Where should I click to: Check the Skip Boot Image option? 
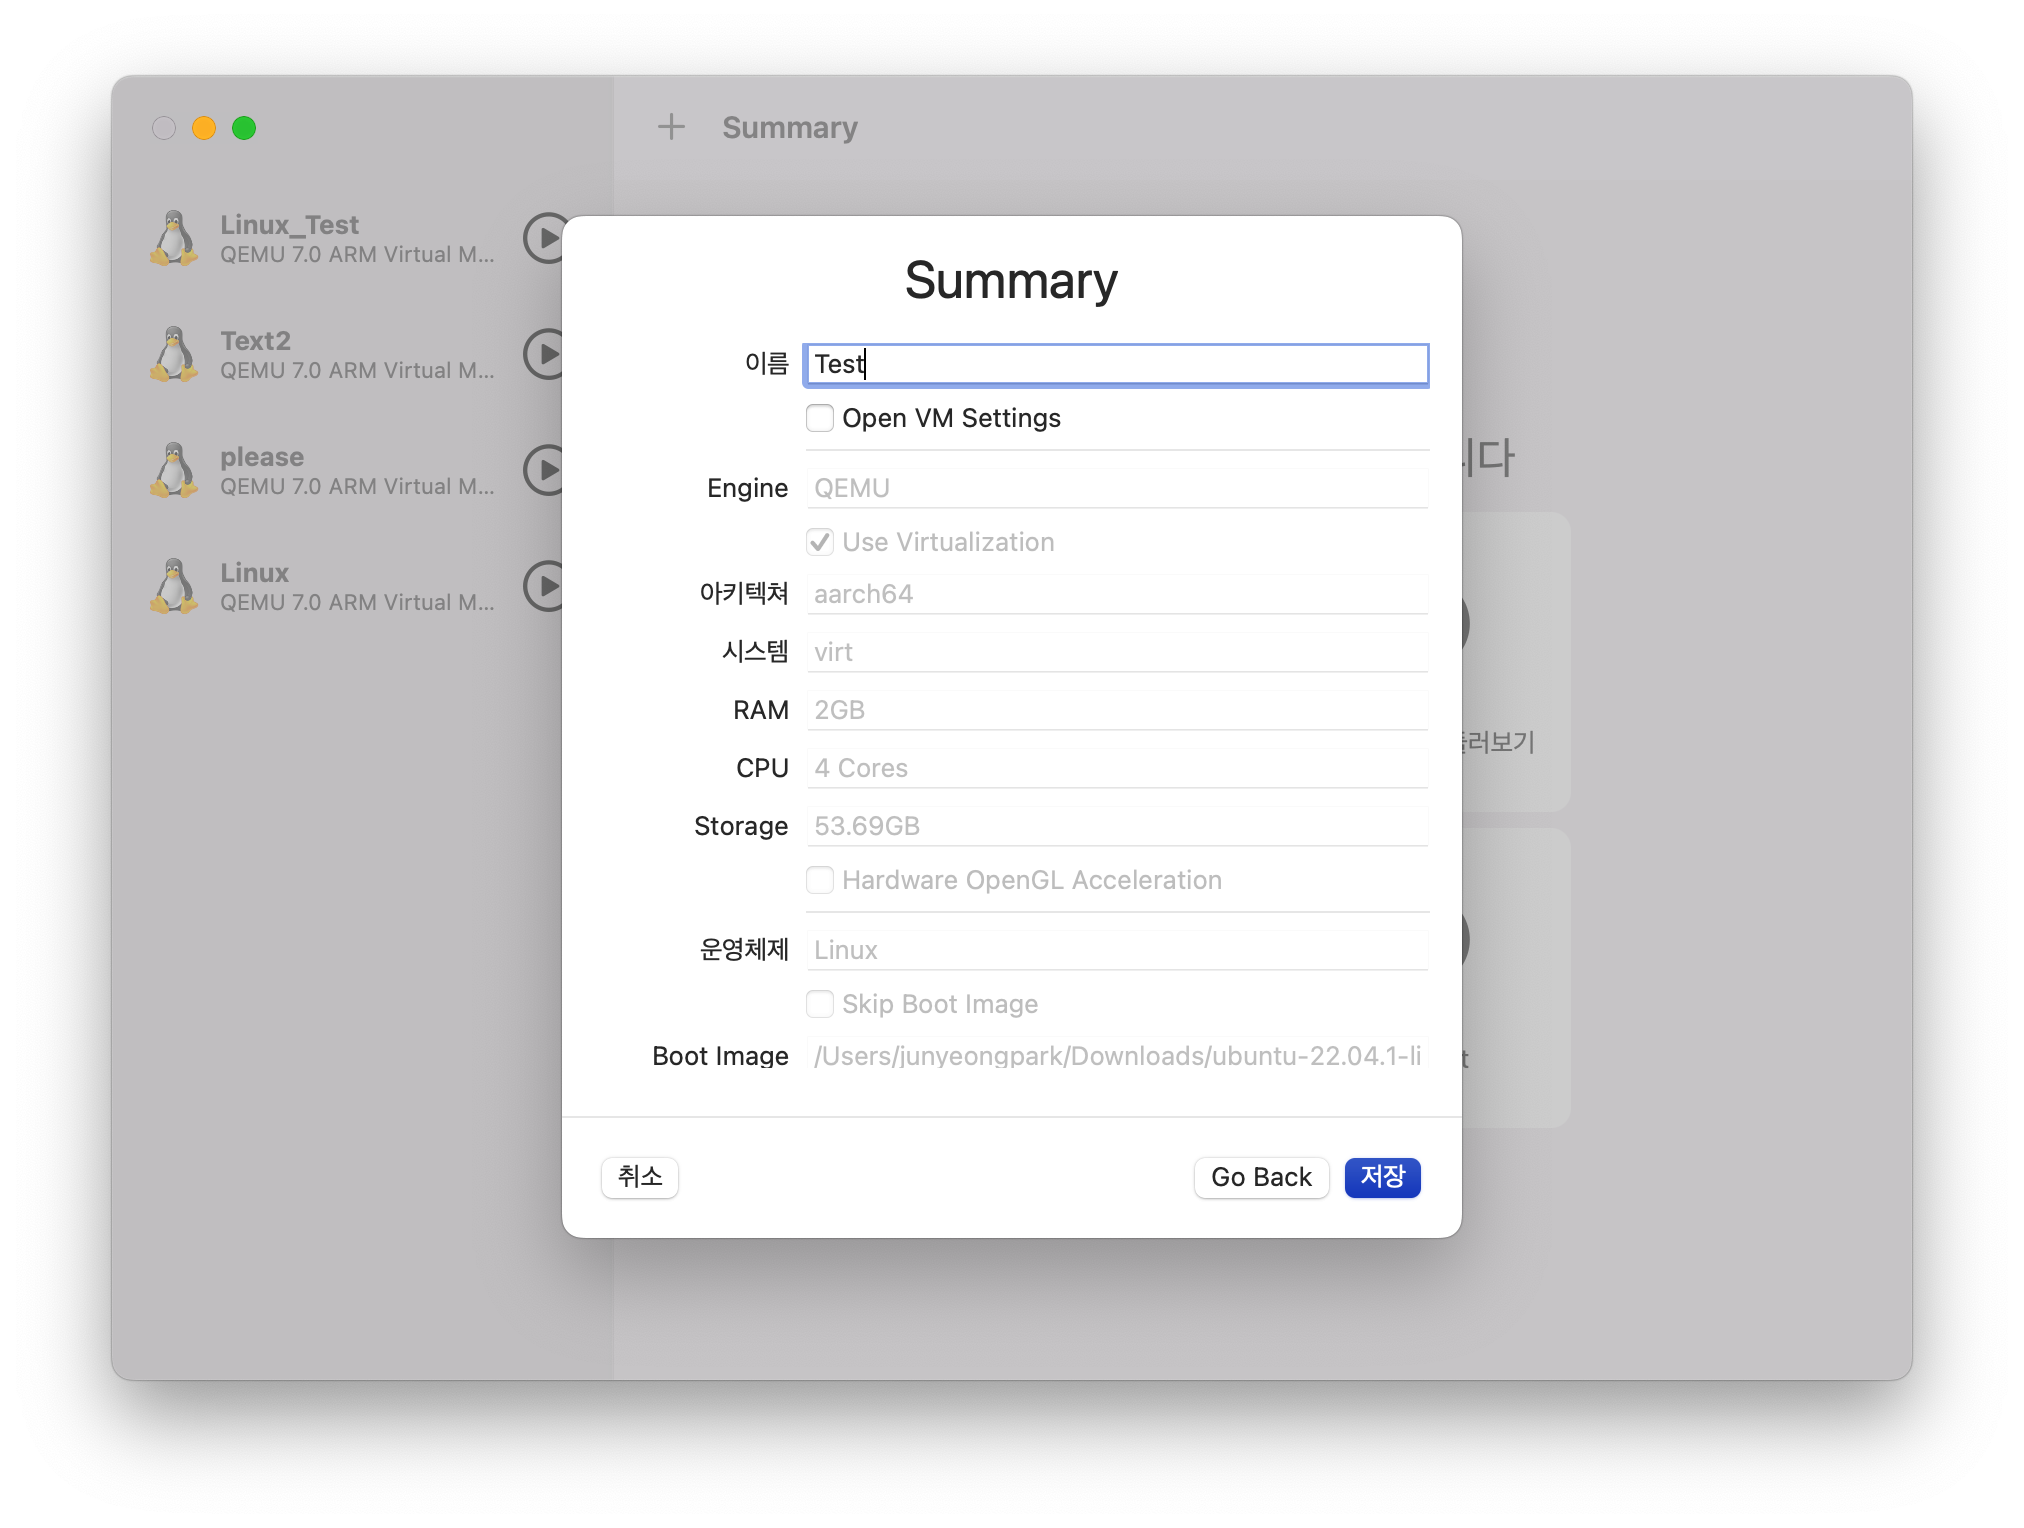[x=820, y=1004]
